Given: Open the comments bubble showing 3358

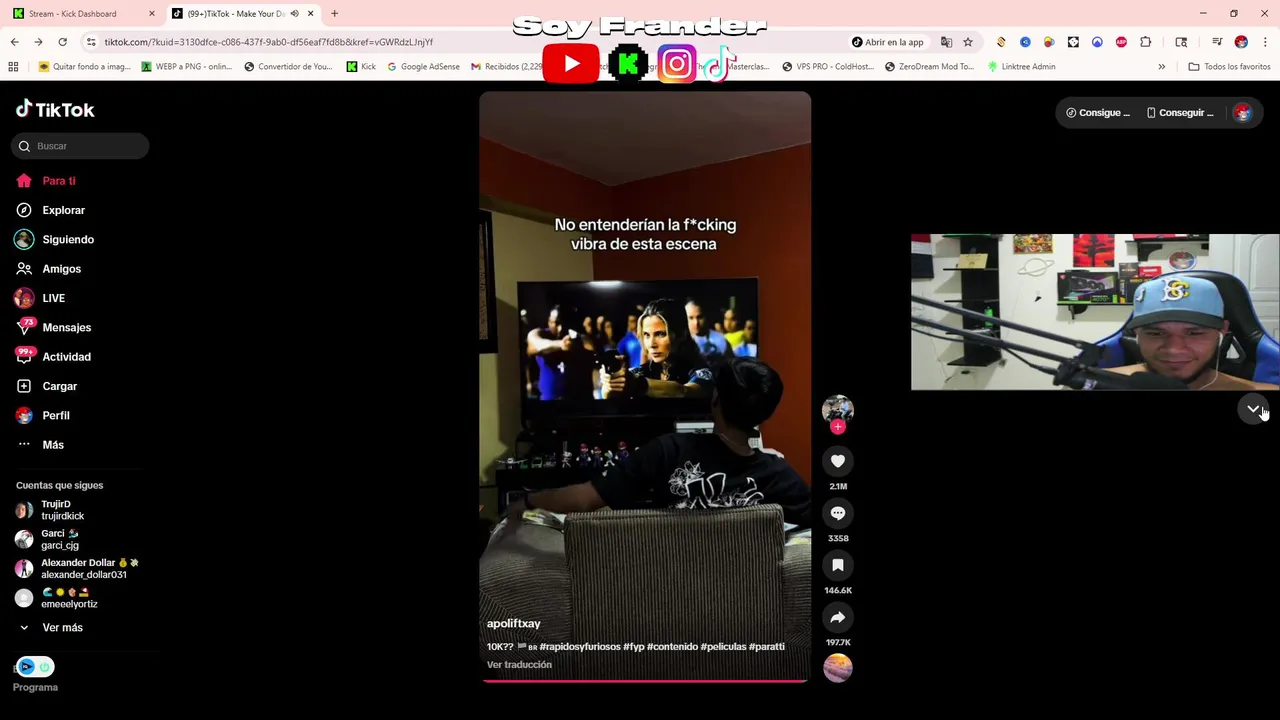Looking at the screenshot, I should (838, 513).
